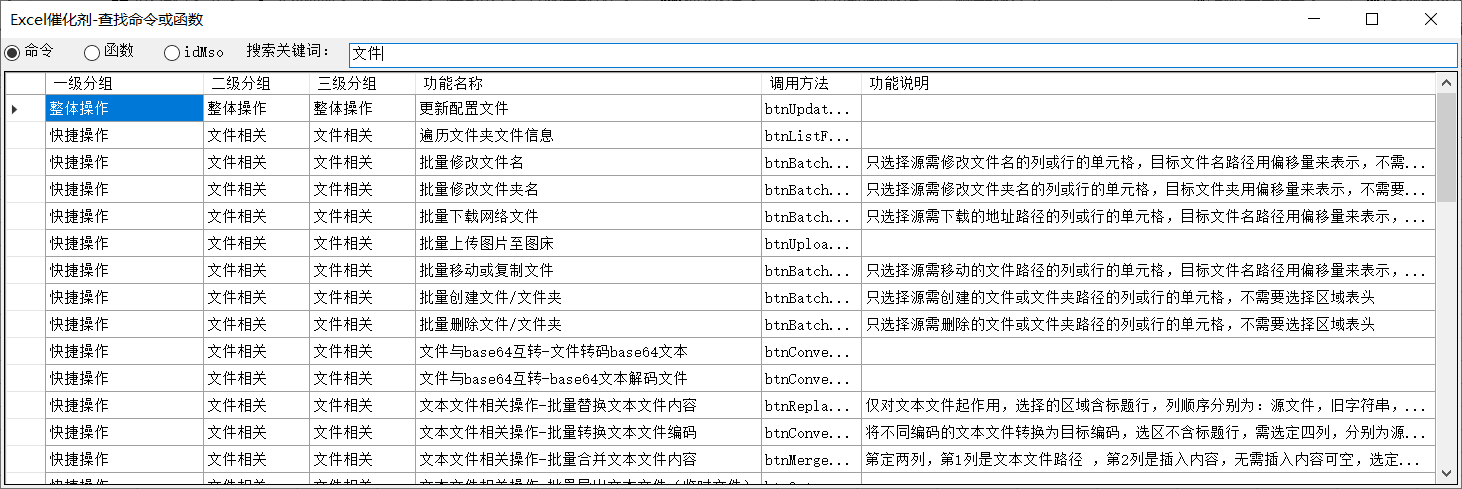The width and height of the screenshot is (1462, 489).
Task: Close the 查找命令或函数 window
Action: click(x=1431, y=18)
